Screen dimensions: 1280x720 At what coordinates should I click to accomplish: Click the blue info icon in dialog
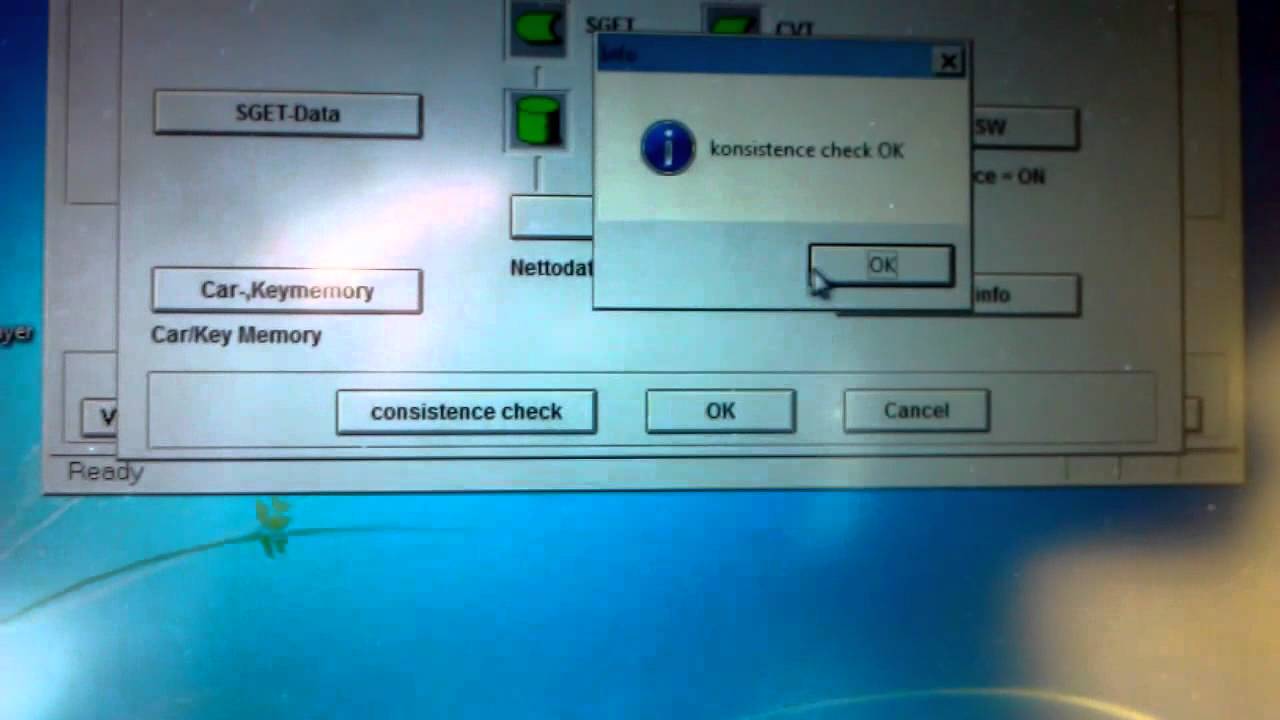[668, 148]
